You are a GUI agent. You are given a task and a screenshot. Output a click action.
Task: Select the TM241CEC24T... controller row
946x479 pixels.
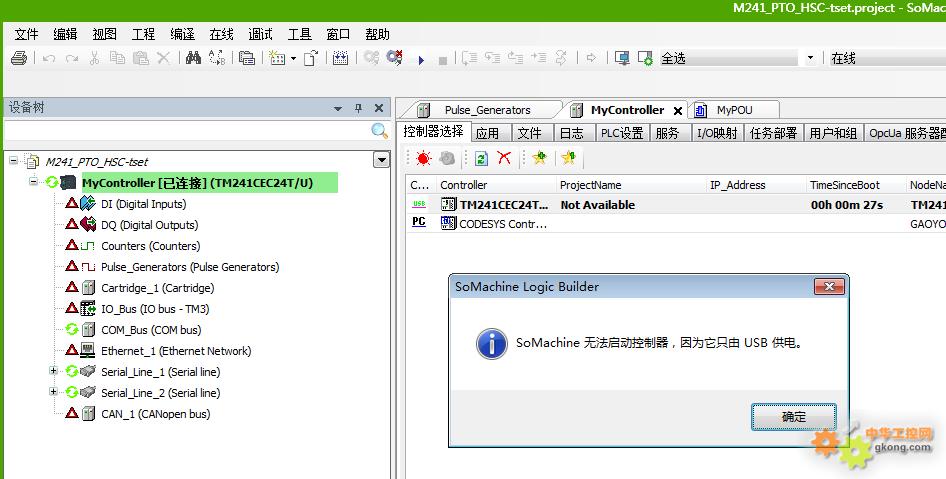tap(676, 205)
